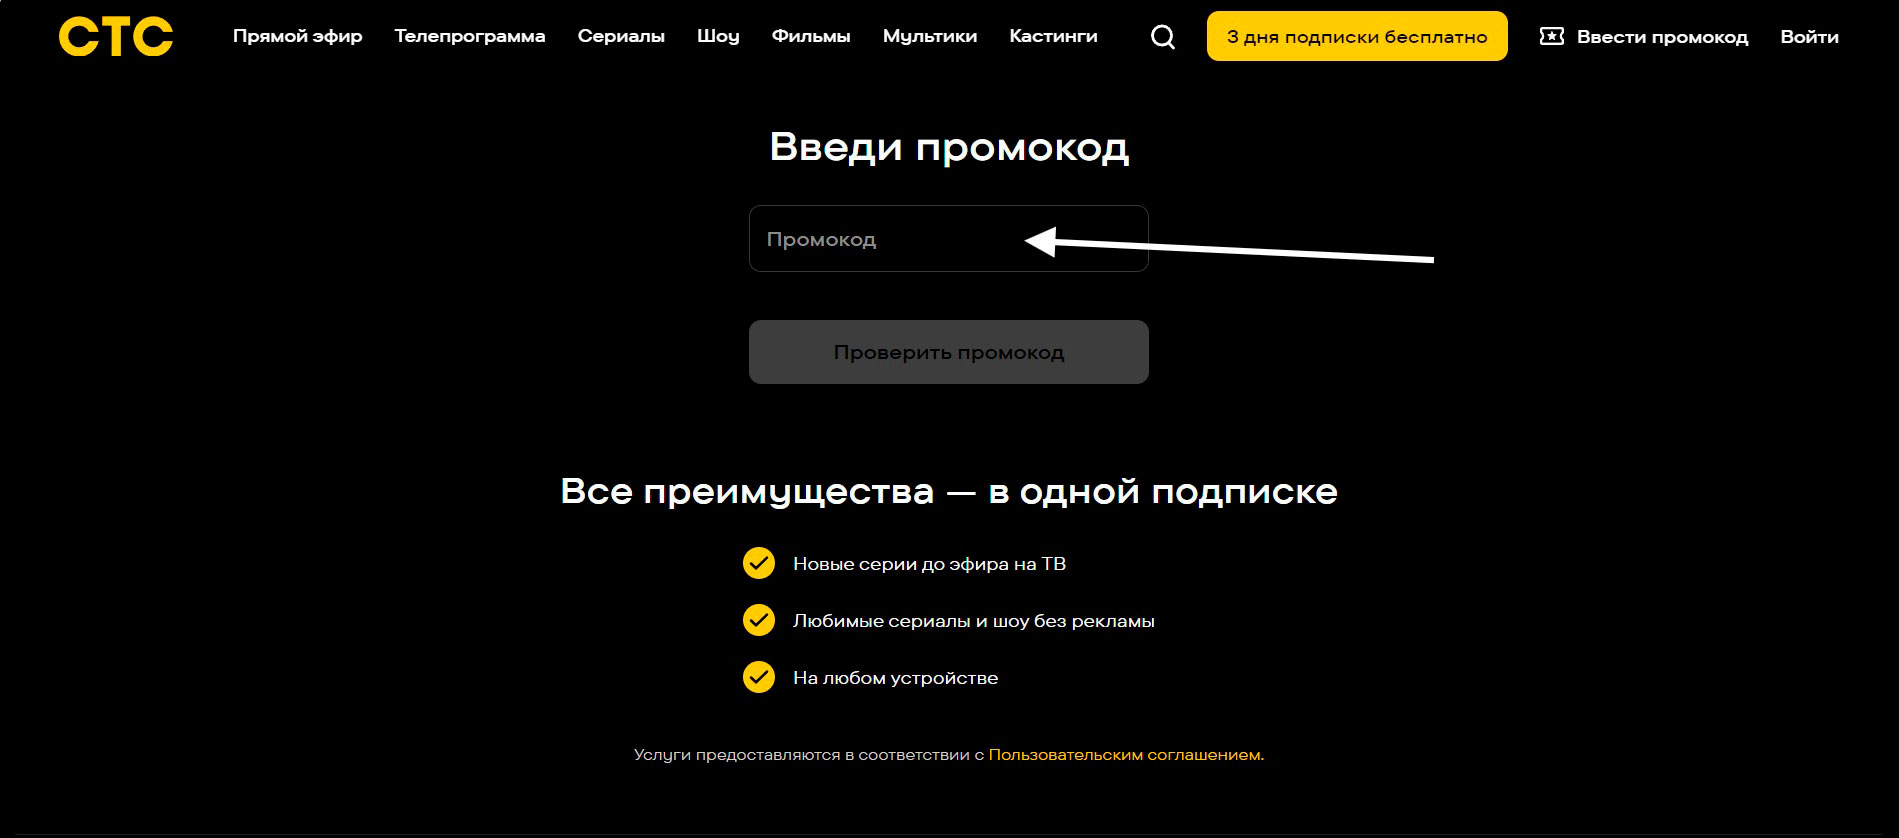
Task: Click the Введи промокод heading
Action: tap(949, 147)
